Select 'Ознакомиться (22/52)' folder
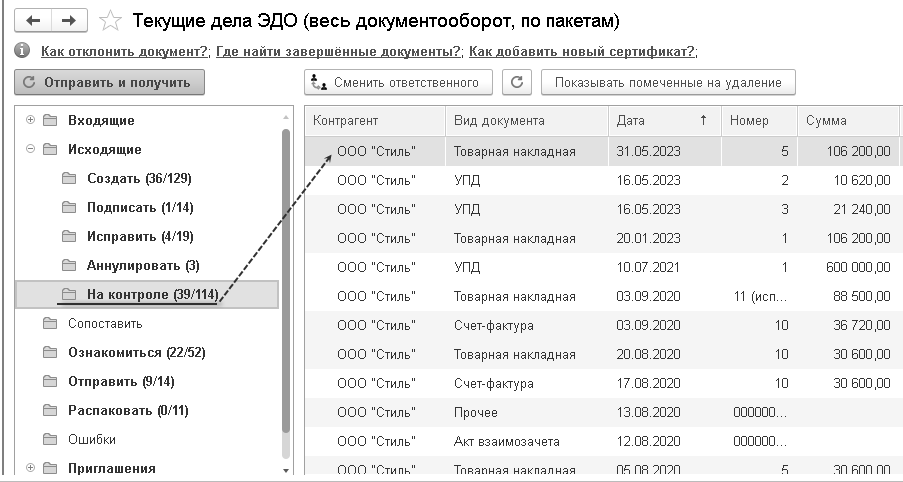903x482 pixels. click(136, 352)
